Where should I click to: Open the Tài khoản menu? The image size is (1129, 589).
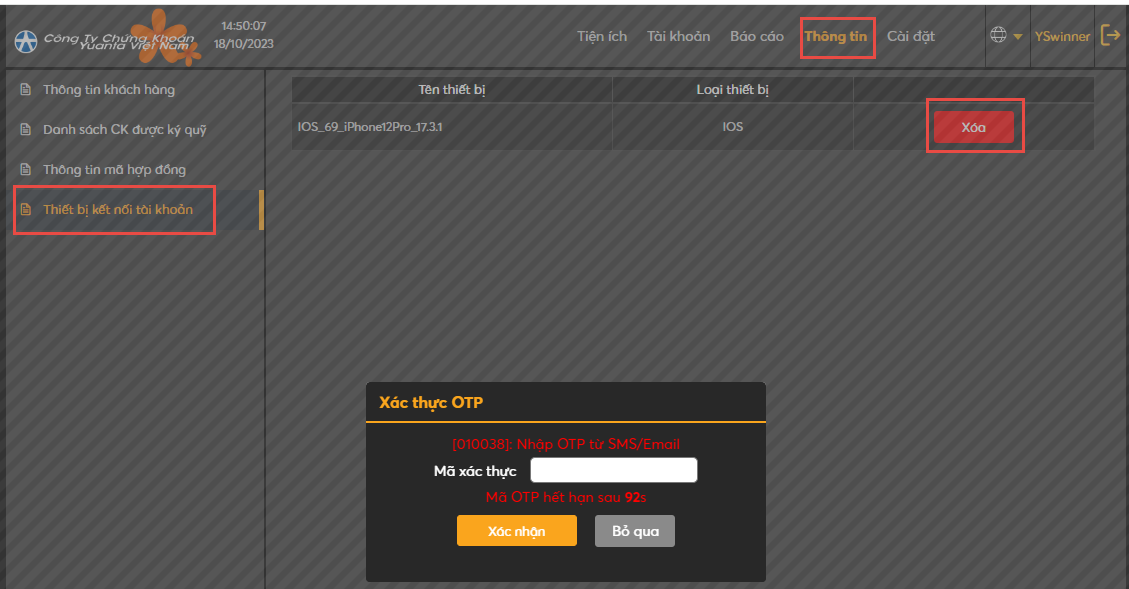[678, 36]
